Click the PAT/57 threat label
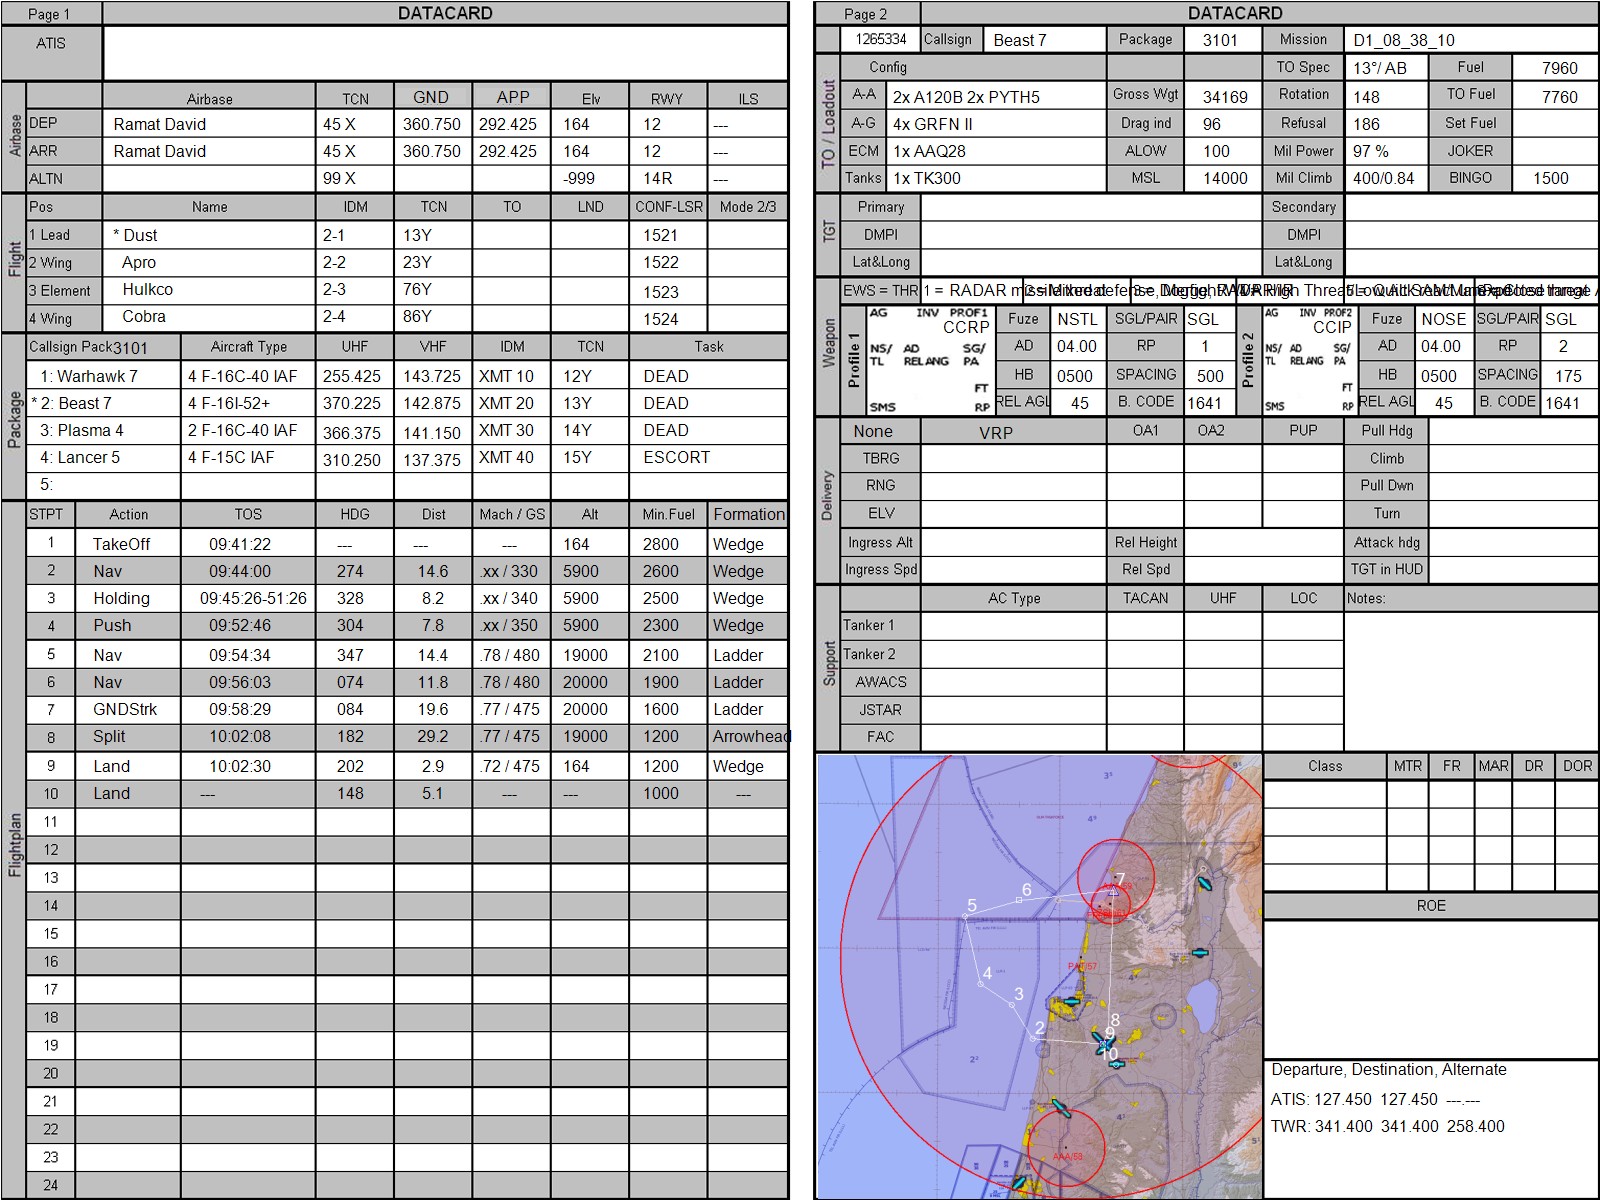The width and height of the screenshot is (1600, 1200). [1082, 966]
